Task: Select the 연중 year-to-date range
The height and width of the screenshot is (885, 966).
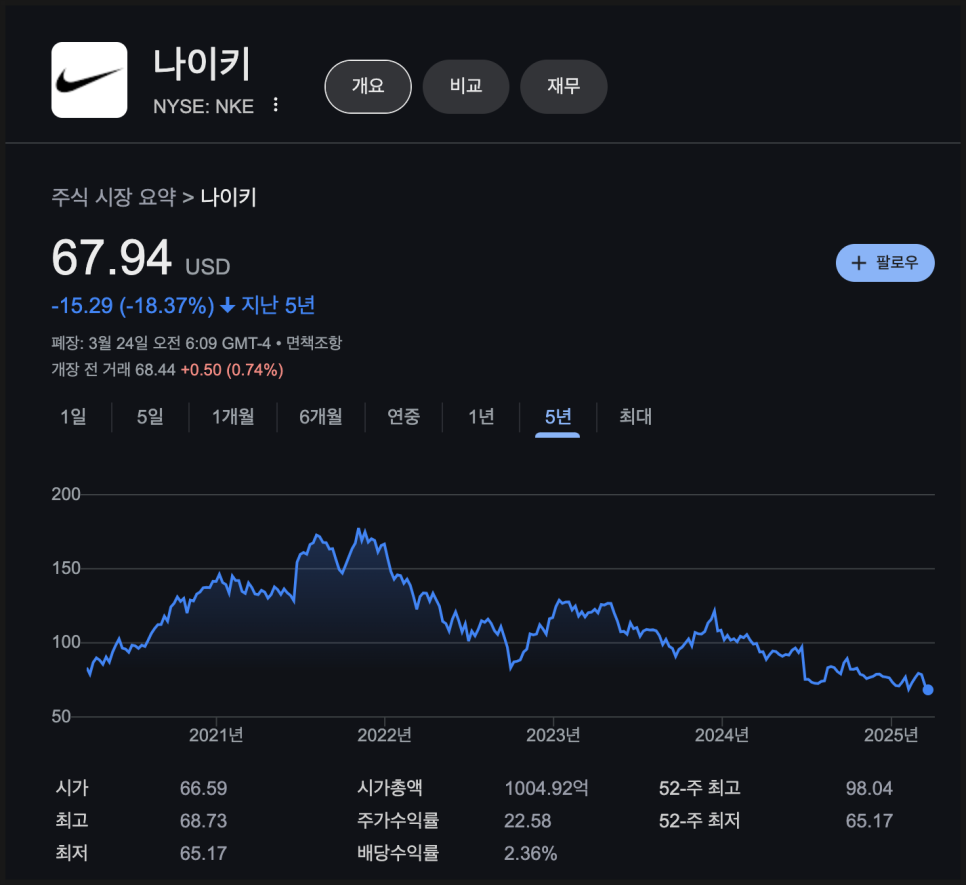Action: pos(404,417)
